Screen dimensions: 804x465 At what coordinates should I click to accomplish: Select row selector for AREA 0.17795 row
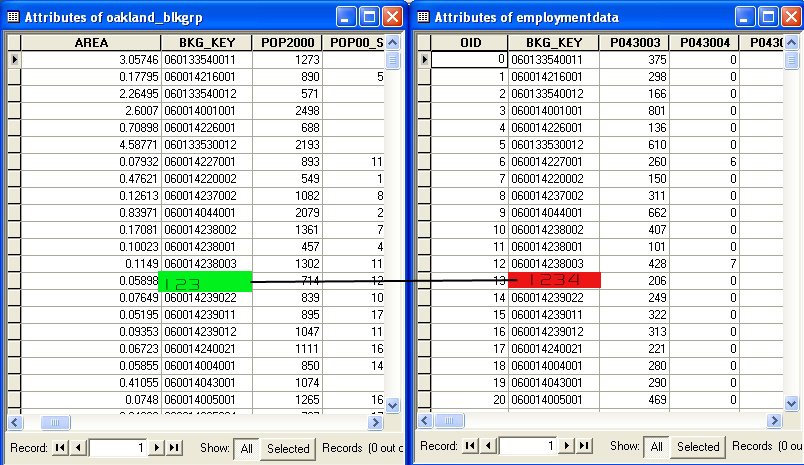click(x=14, y=77)
